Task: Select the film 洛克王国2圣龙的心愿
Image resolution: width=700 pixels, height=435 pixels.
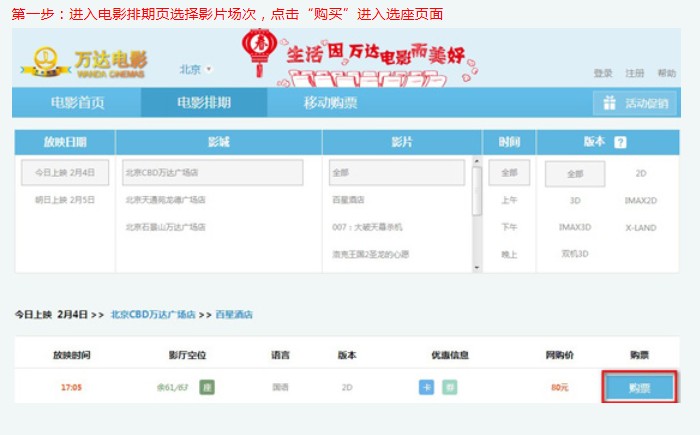Action: (371, 255)
